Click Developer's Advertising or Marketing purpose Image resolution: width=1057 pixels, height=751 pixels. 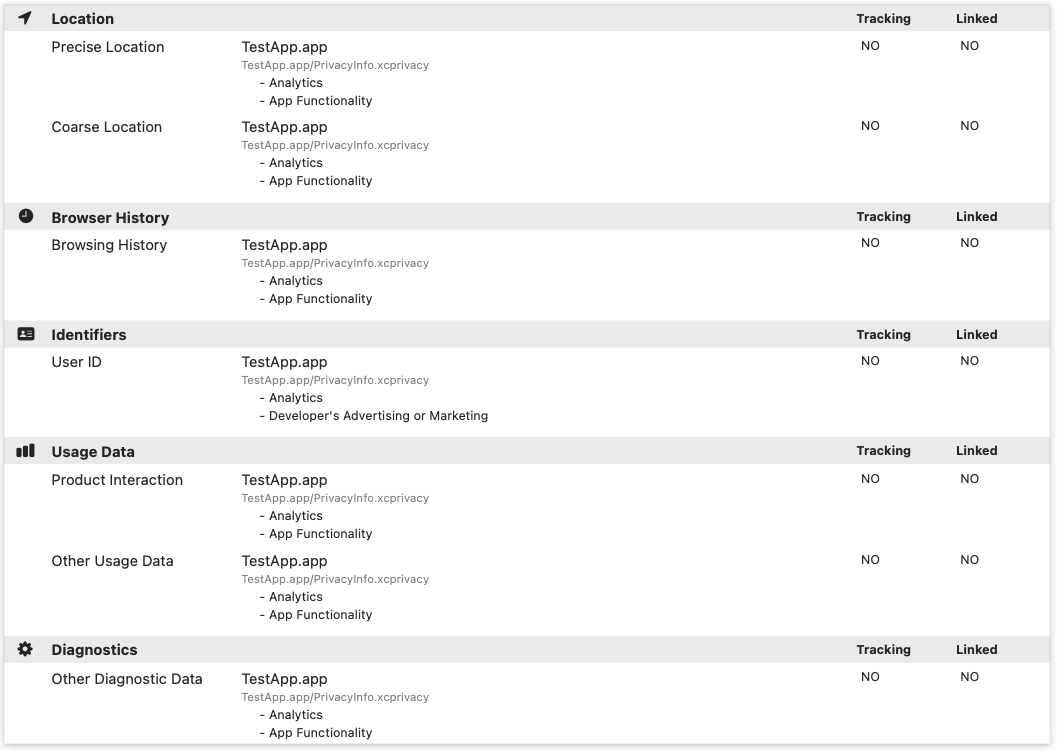click(x=378, y=416)
